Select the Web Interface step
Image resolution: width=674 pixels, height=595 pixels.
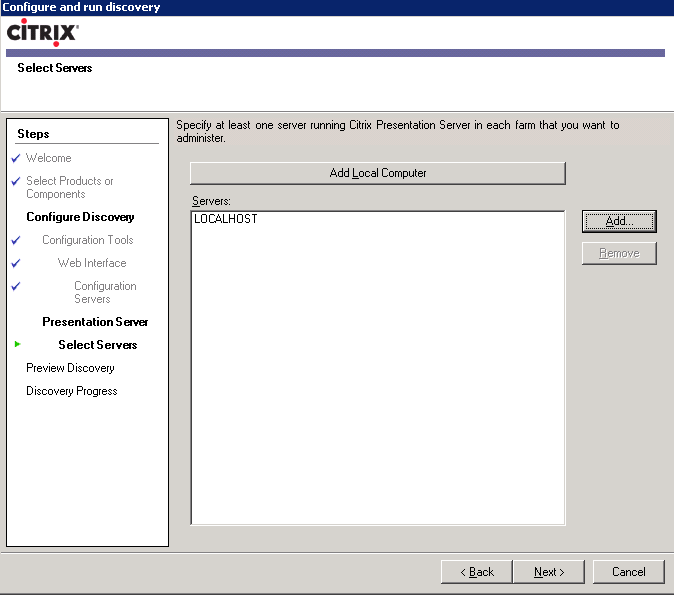[92, 263]
